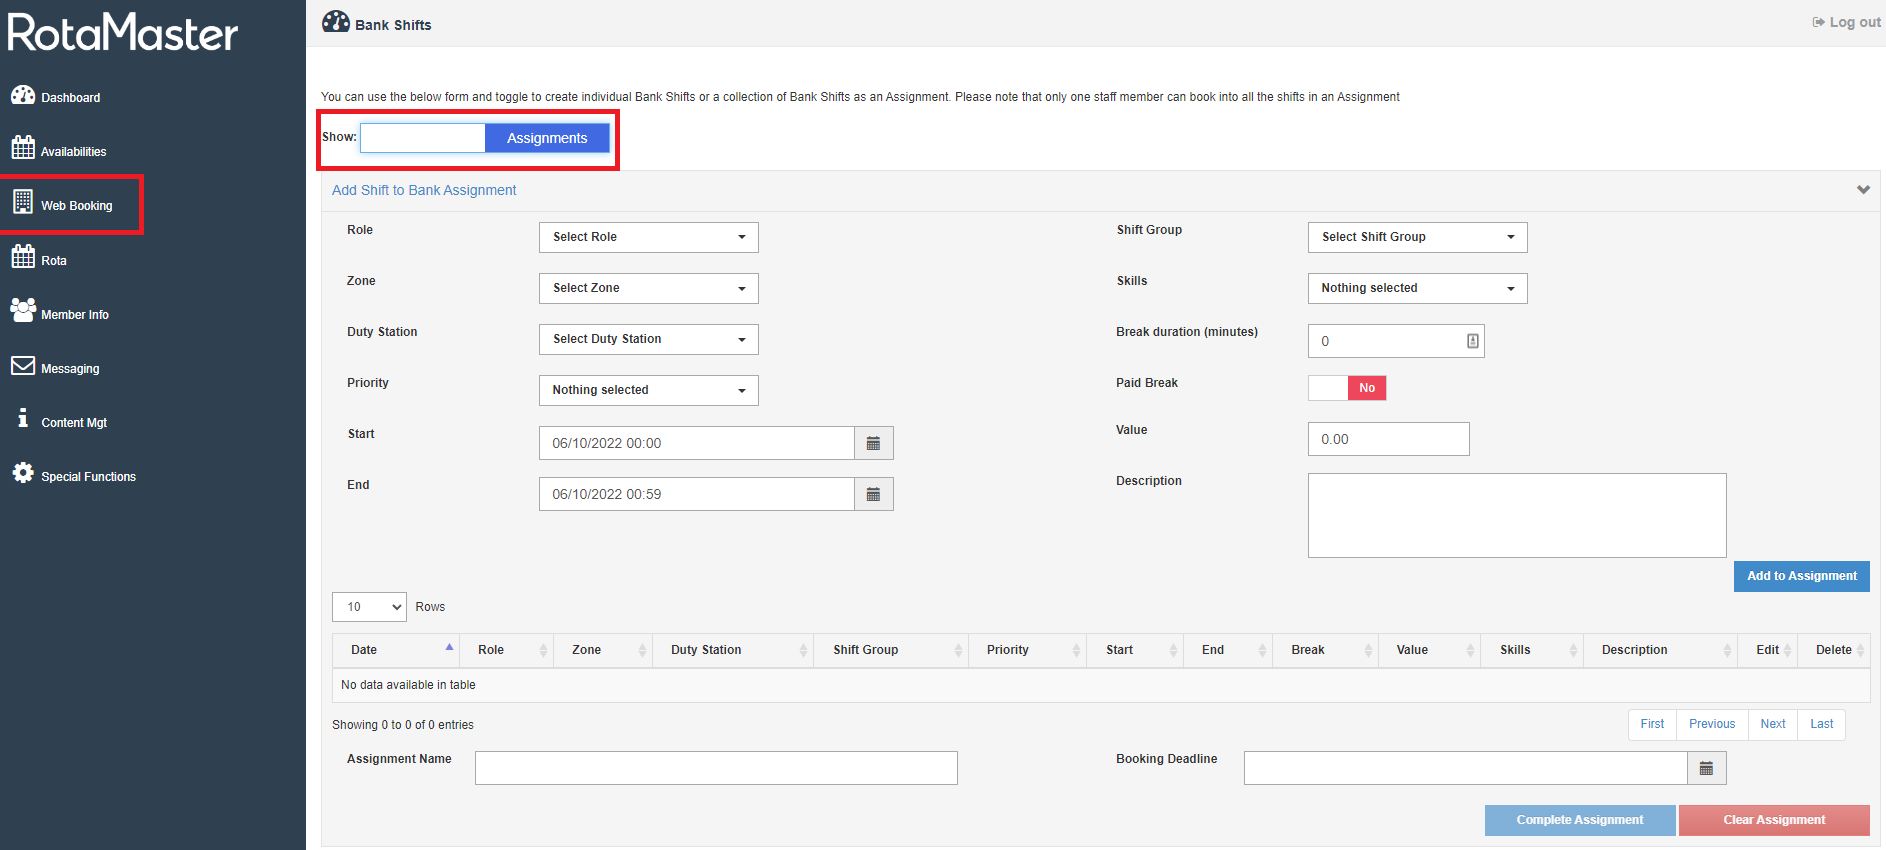This screenshot has height=850, width=1886.
Task: Click the Availabilities calendar icon
Action: [23, 148]
